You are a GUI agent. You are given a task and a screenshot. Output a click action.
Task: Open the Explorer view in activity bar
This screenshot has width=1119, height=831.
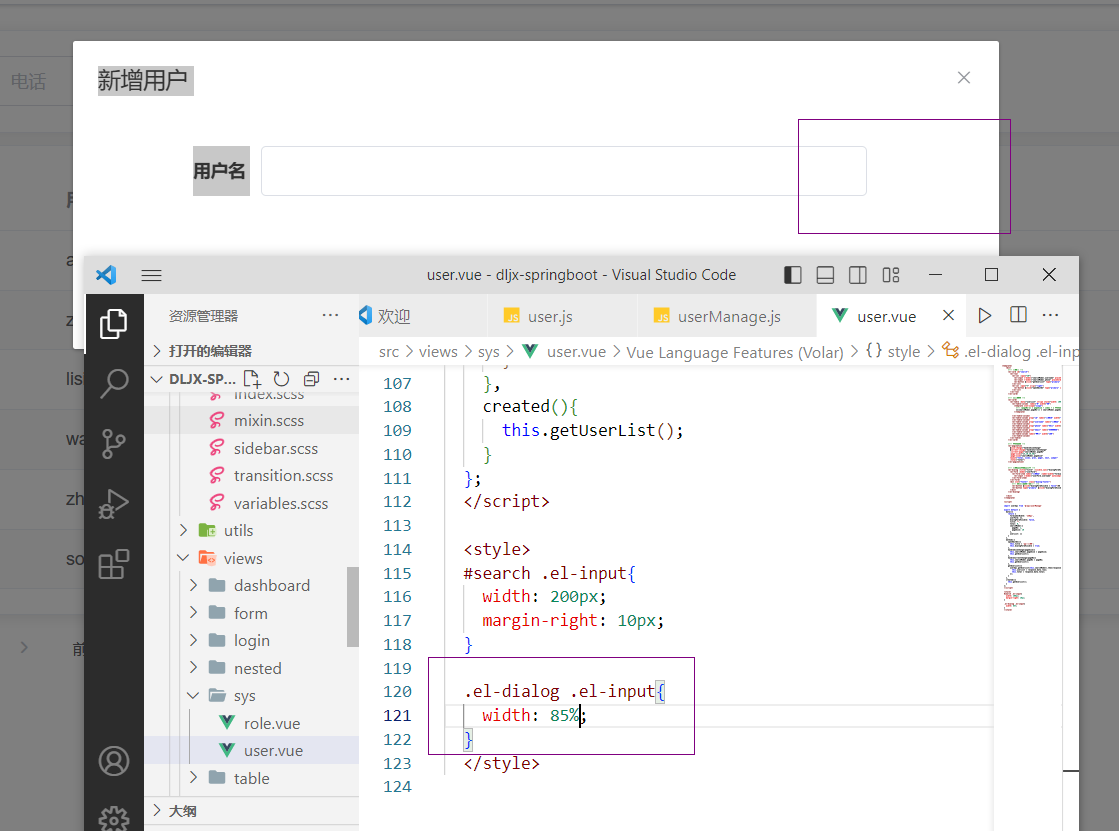pyautogui.click(x=113, y=324)
